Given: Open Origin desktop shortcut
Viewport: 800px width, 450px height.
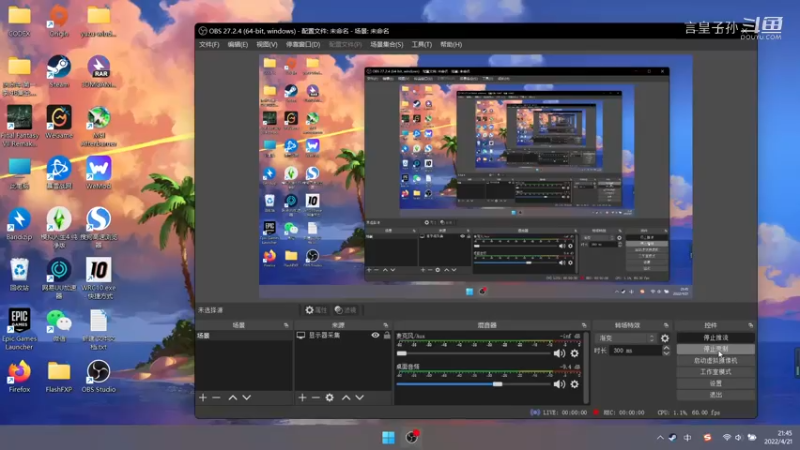Looking at the screenshot, I should [x=59, y=20].
